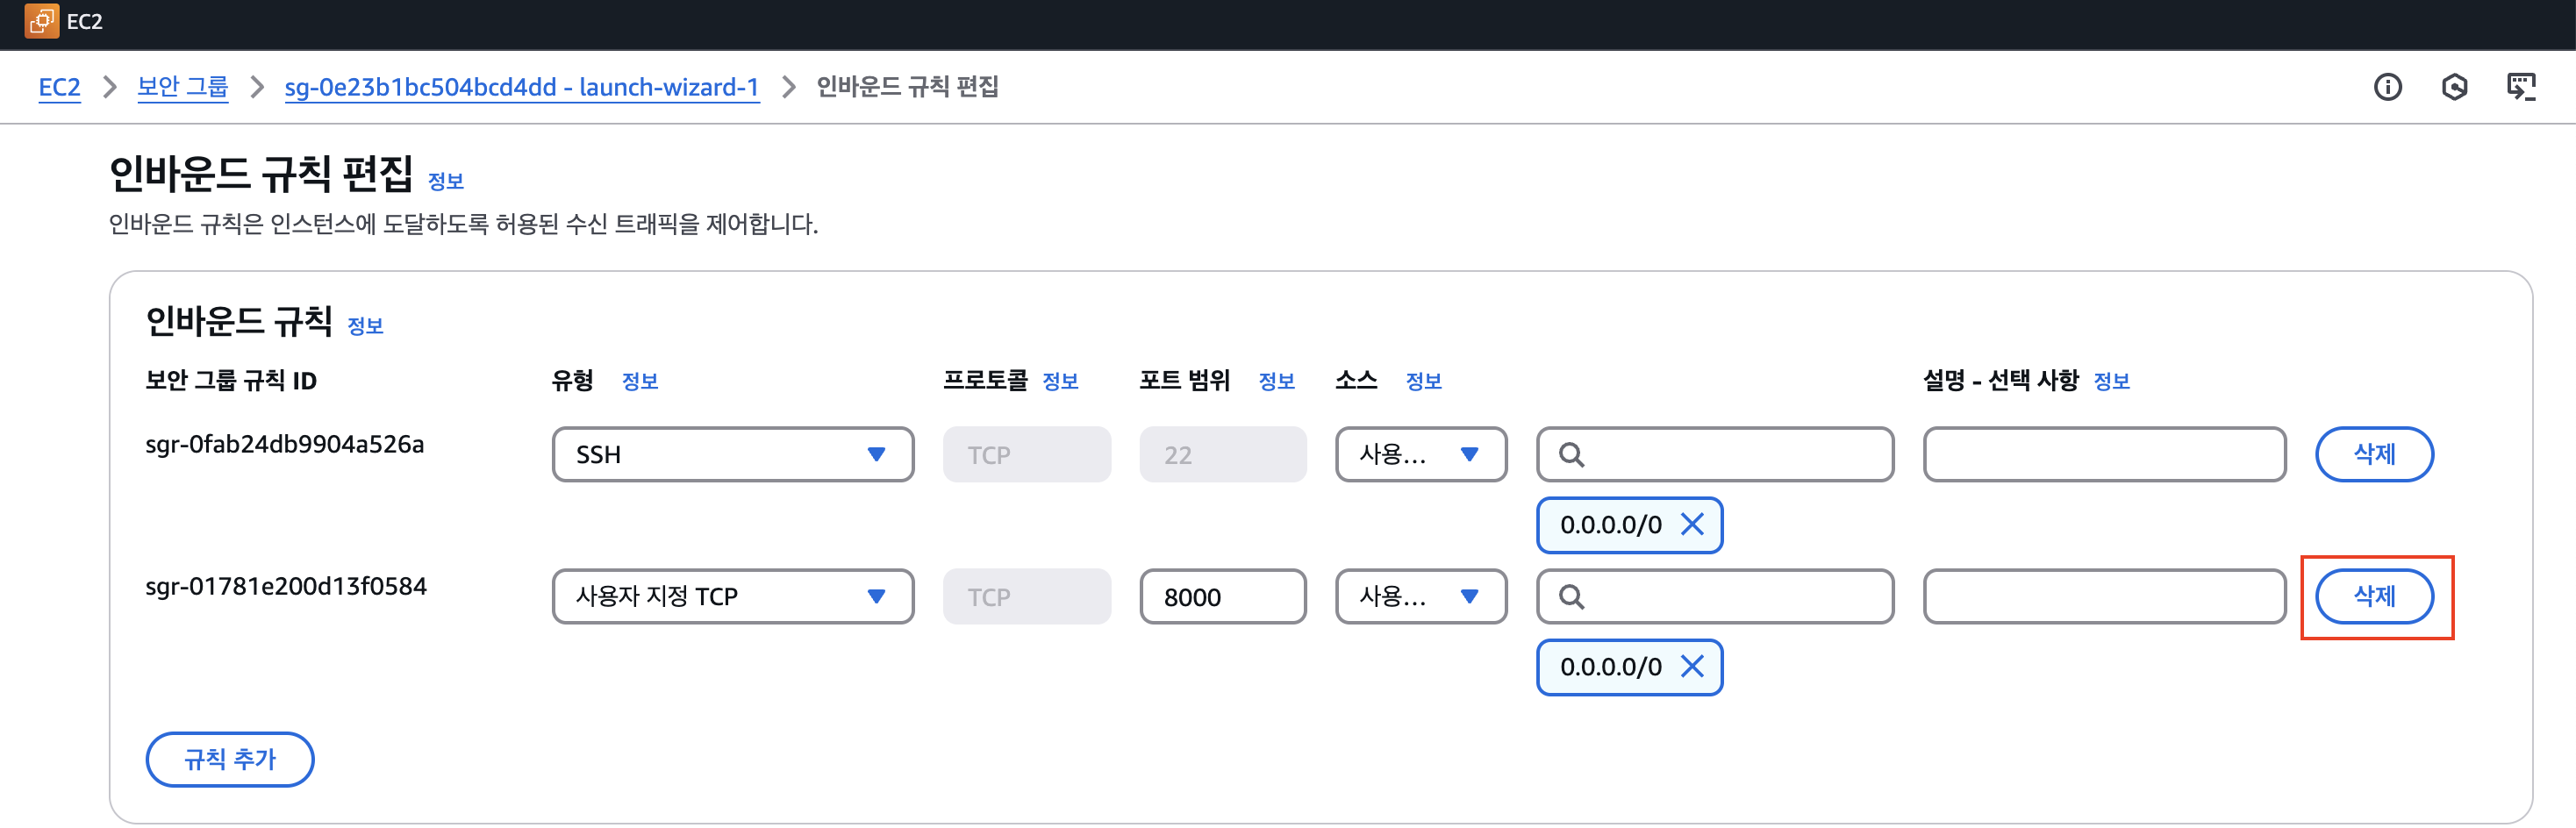Click disabled port field showing 22
The image size is (2576, 828).
click(x=1223, y=454)
